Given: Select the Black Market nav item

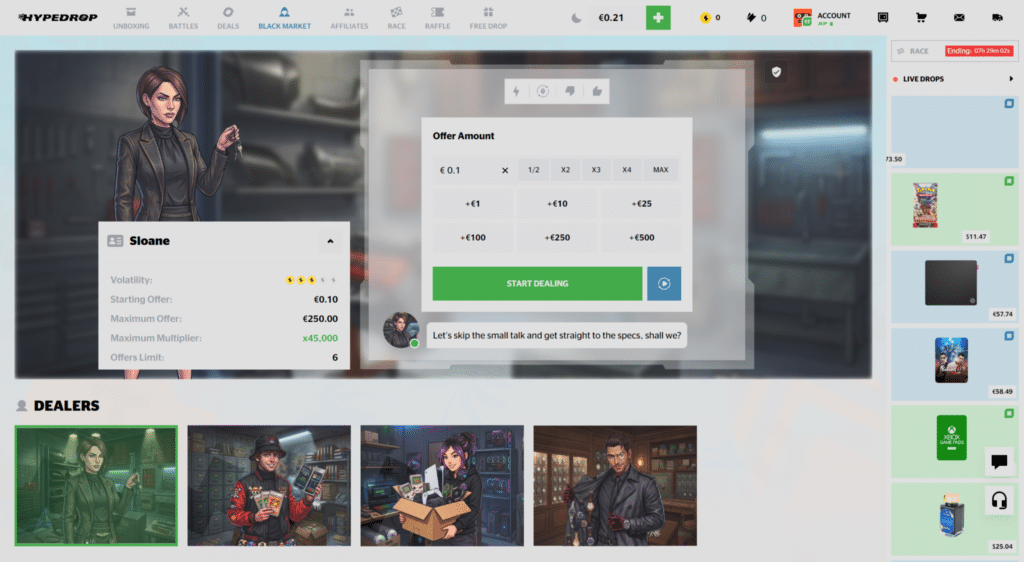Looking at the screenshot, I should pyautogui.click(x=284, y=18).
